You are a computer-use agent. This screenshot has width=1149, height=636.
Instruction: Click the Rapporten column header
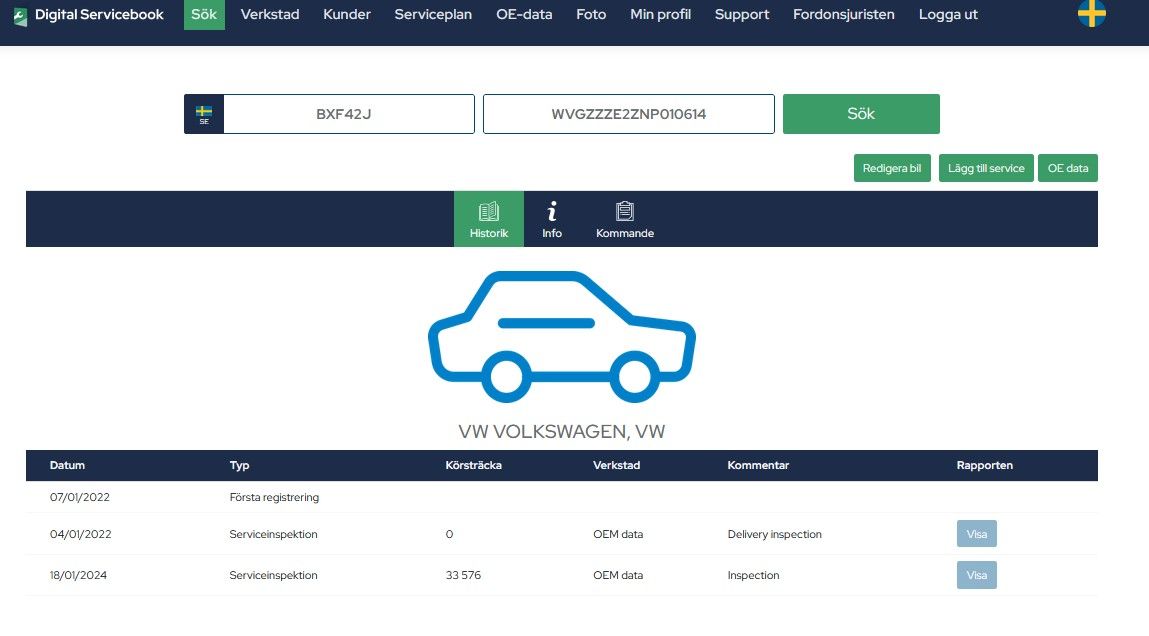point(984,465)
